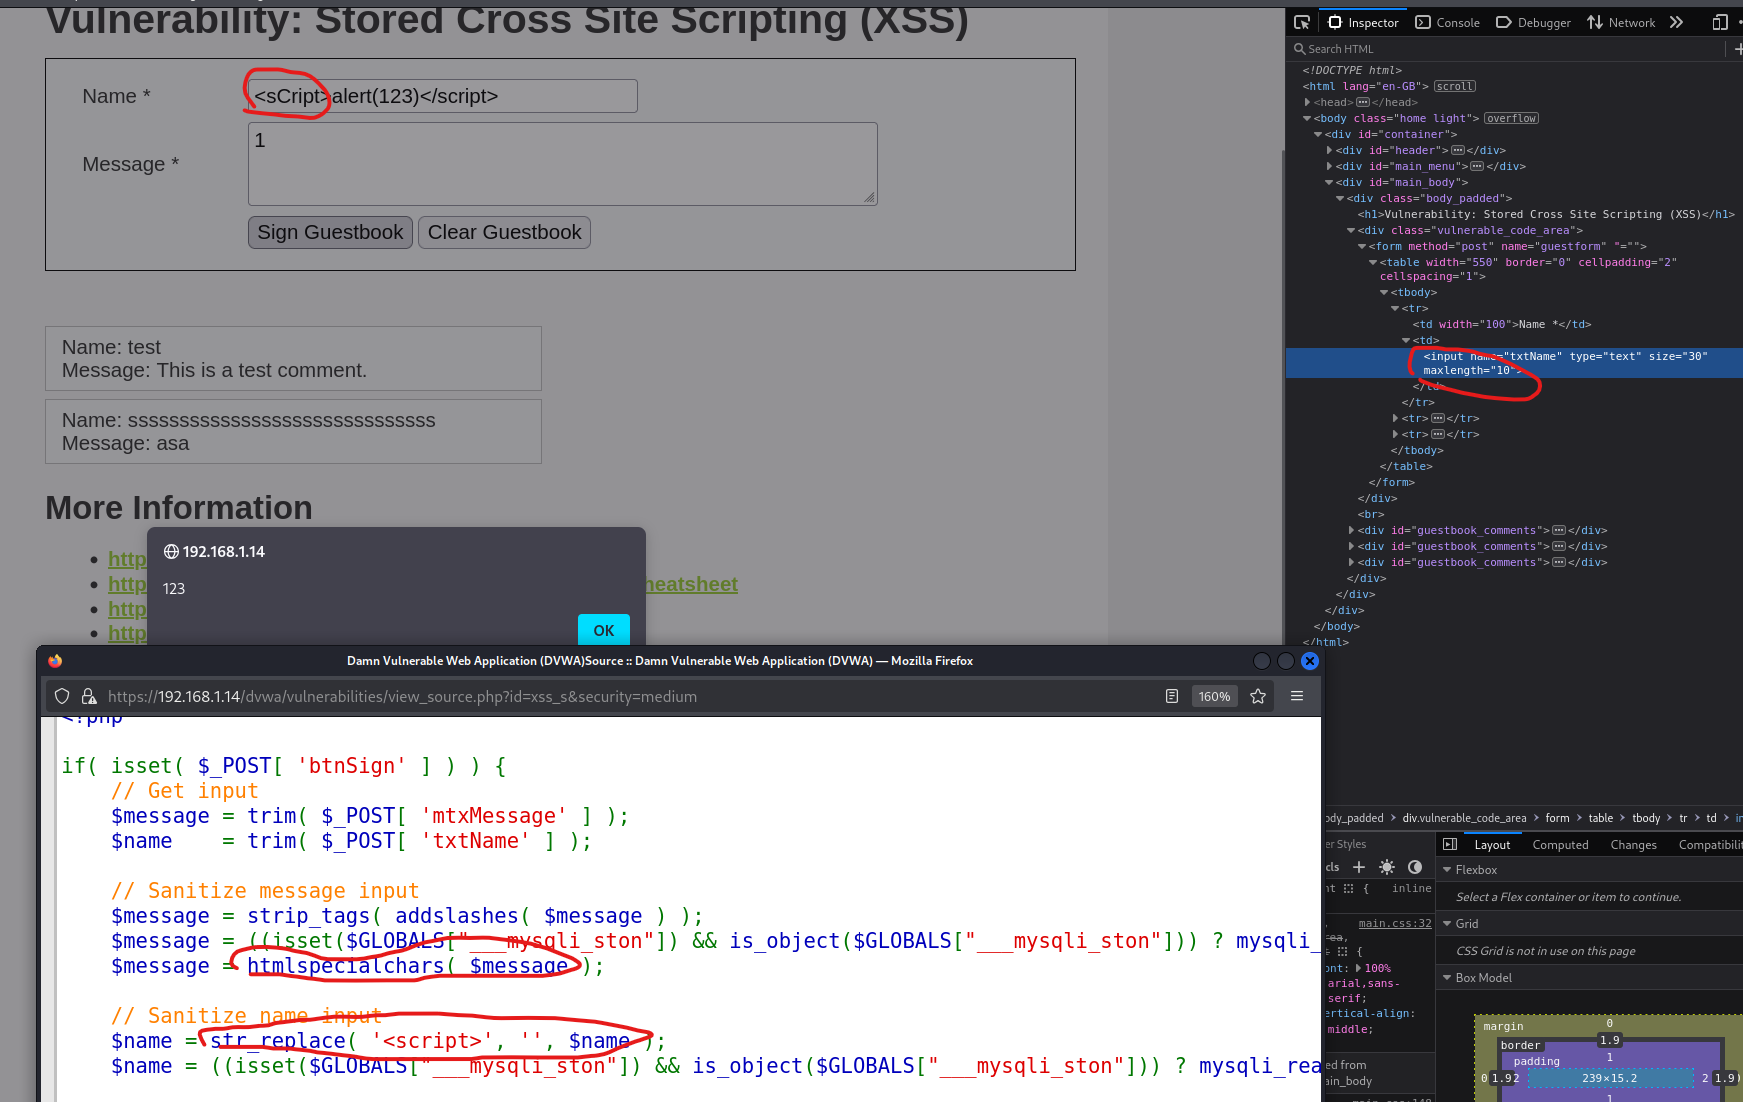Toggle the cls class panel button
1743x1102 pixels.
1332,867
